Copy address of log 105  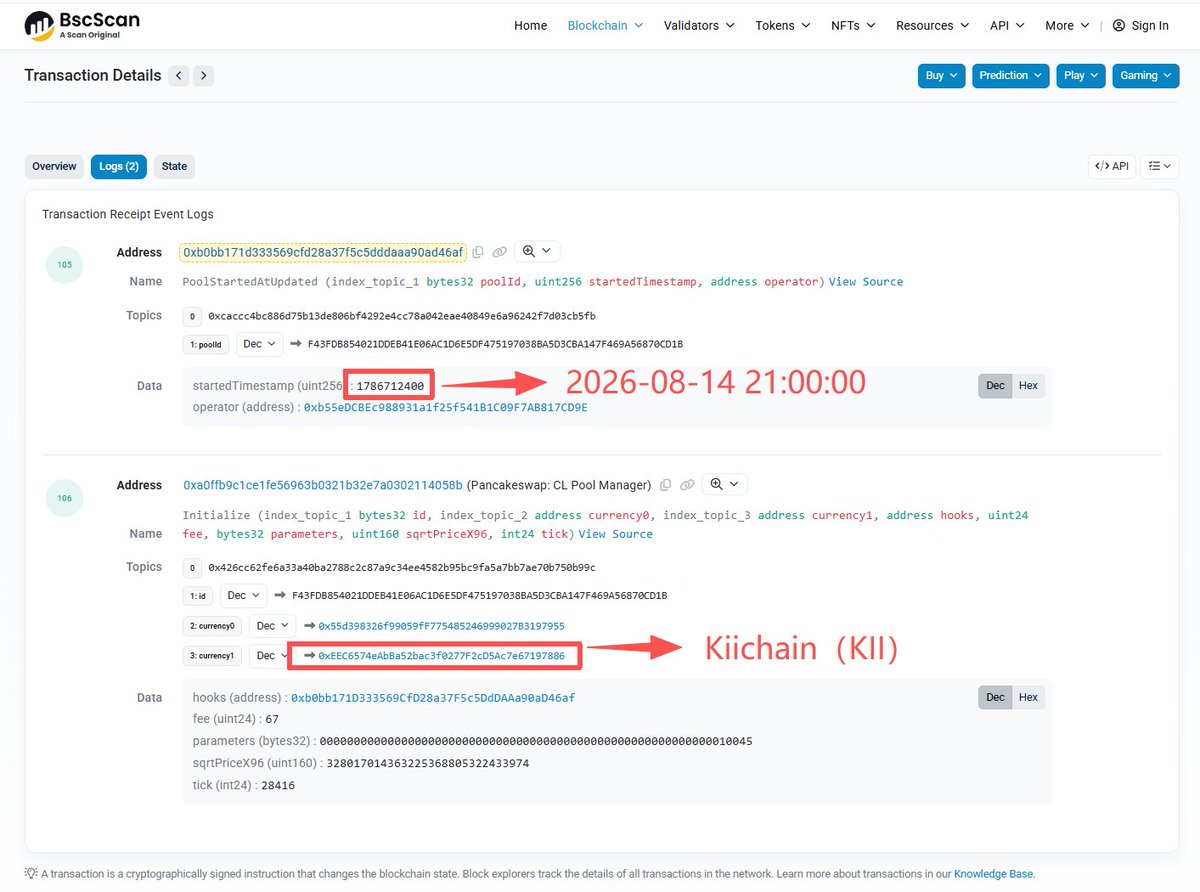point(478,252)
